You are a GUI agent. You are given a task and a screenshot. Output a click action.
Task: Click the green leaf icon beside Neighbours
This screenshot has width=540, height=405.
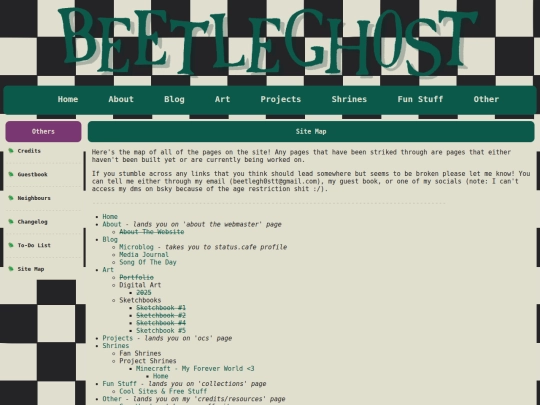point(11,198)
